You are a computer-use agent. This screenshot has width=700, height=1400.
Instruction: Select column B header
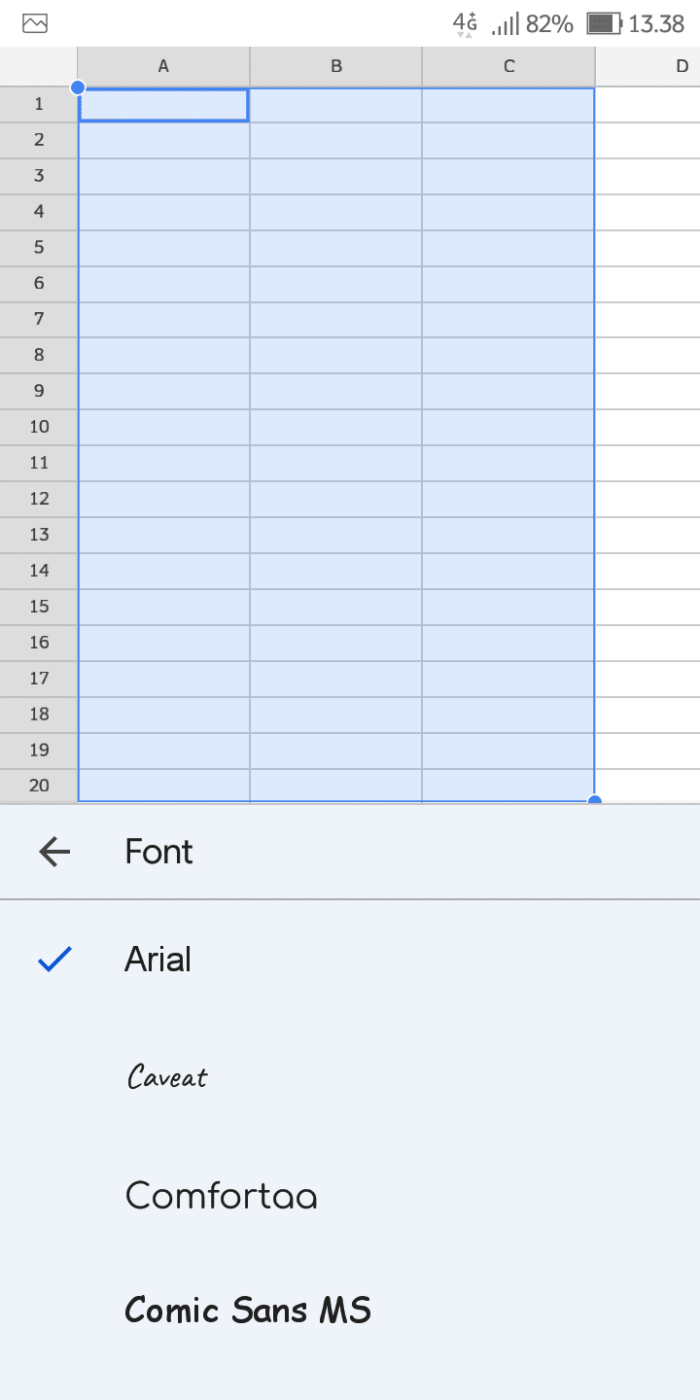335,66
